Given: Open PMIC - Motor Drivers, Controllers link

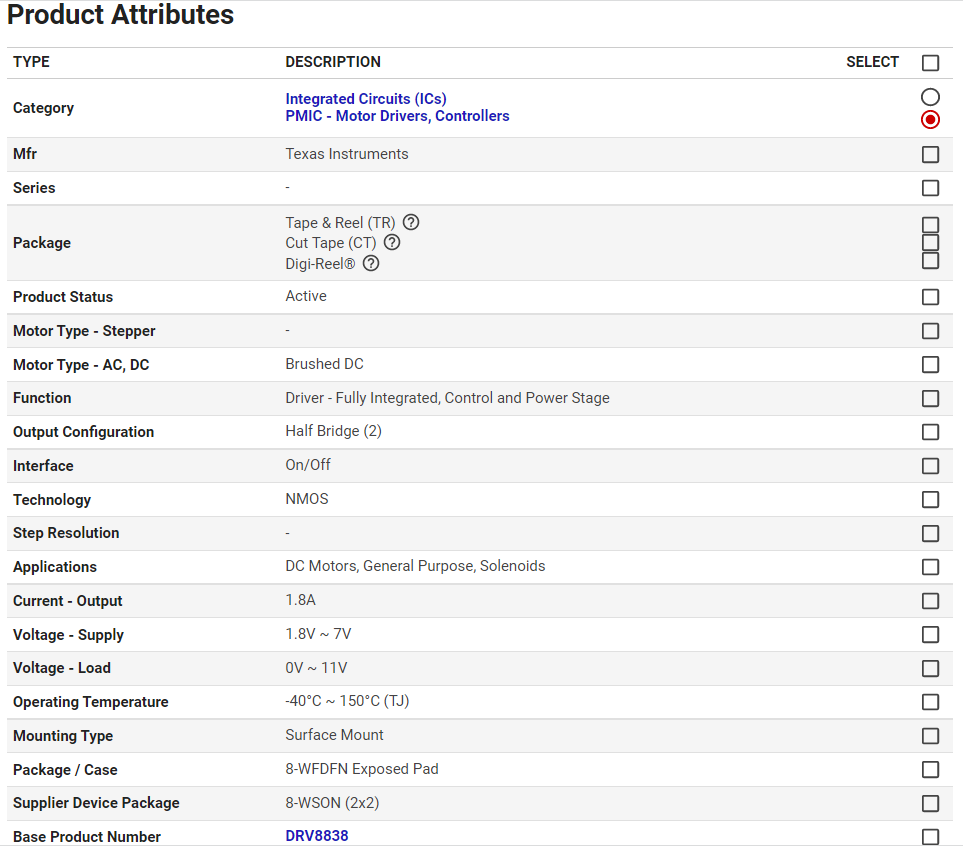Looking at the screenshot, I should tap(397, 116).
